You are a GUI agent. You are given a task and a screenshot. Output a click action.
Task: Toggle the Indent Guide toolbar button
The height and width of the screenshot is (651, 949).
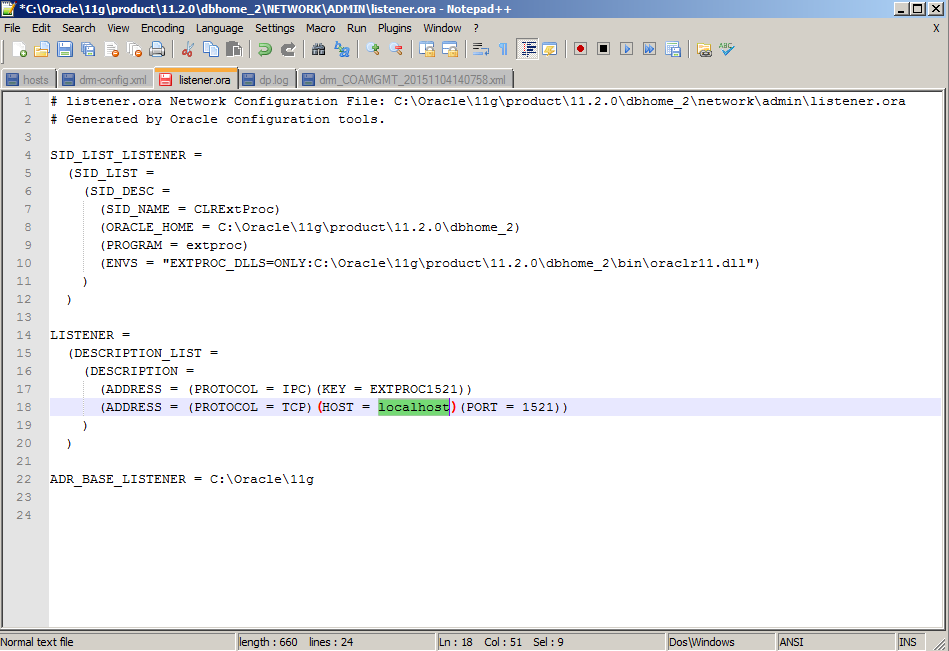527,49
